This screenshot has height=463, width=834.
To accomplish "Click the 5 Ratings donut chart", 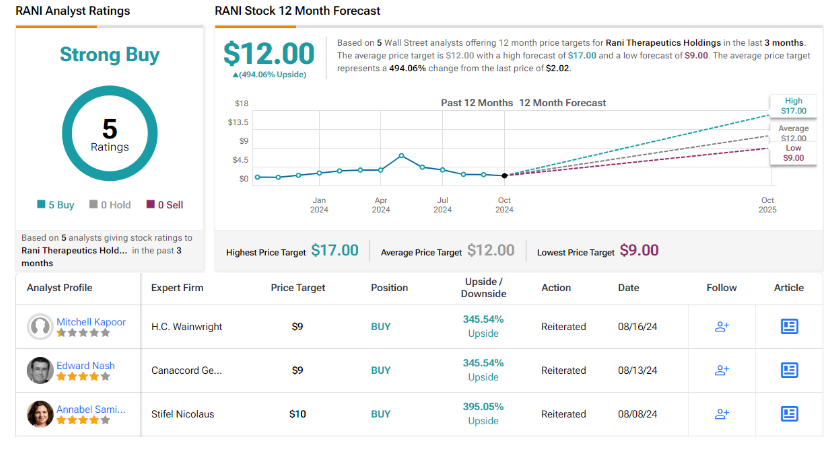I will (110, 134).
